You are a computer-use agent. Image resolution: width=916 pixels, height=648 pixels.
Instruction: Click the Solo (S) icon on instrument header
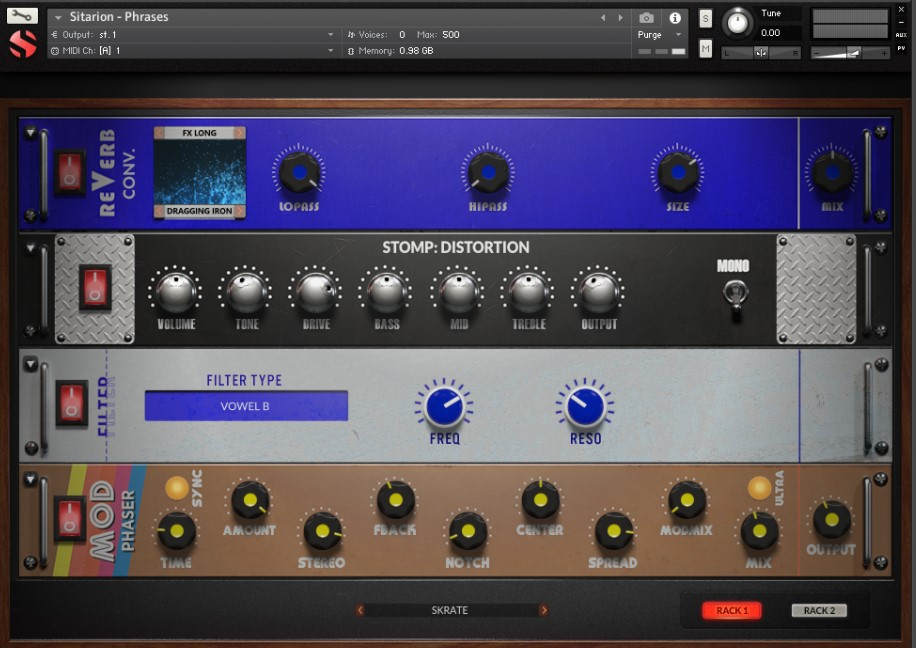(x=704, y=18)
